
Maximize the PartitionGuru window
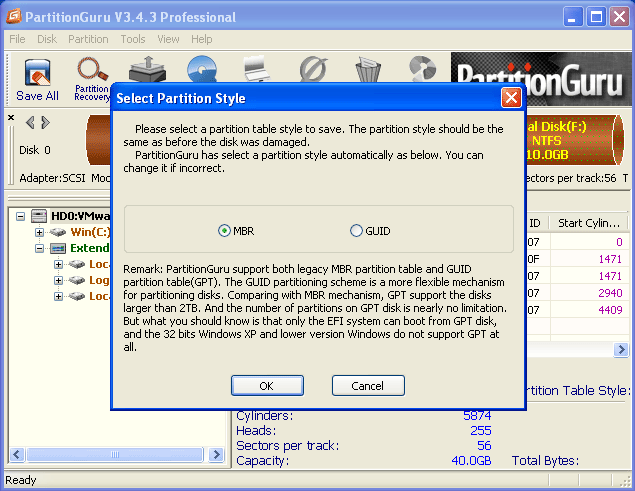point(596,17)
